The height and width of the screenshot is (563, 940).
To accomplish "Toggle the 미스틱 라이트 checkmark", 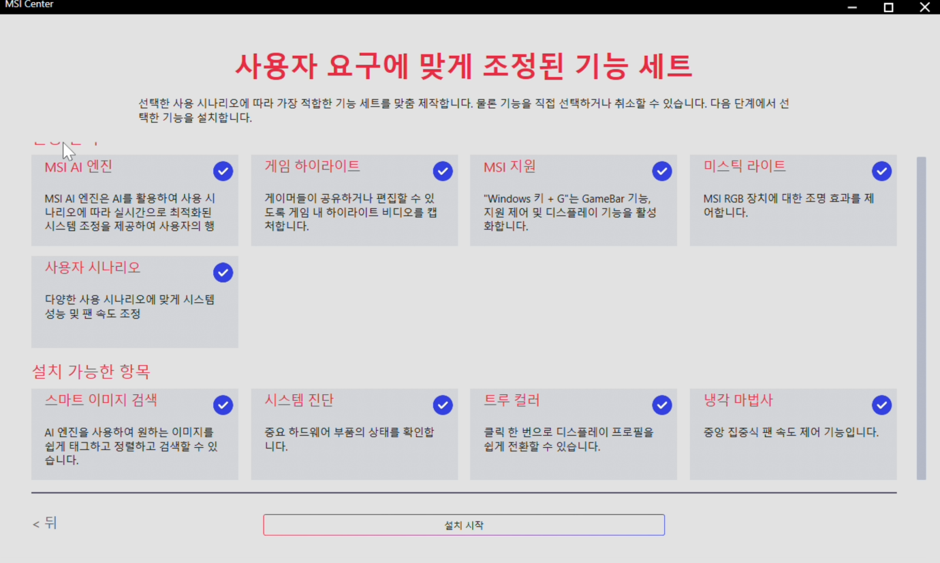I will pyautogui.click(x=882, y=171).
